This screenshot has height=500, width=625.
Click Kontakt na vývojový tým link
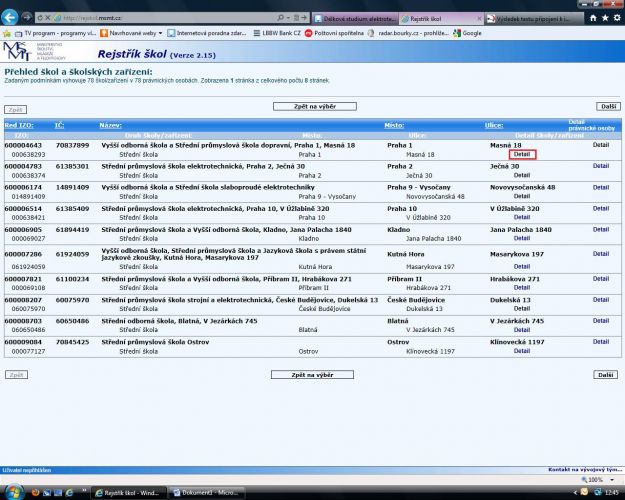click(x=585, y=470)
